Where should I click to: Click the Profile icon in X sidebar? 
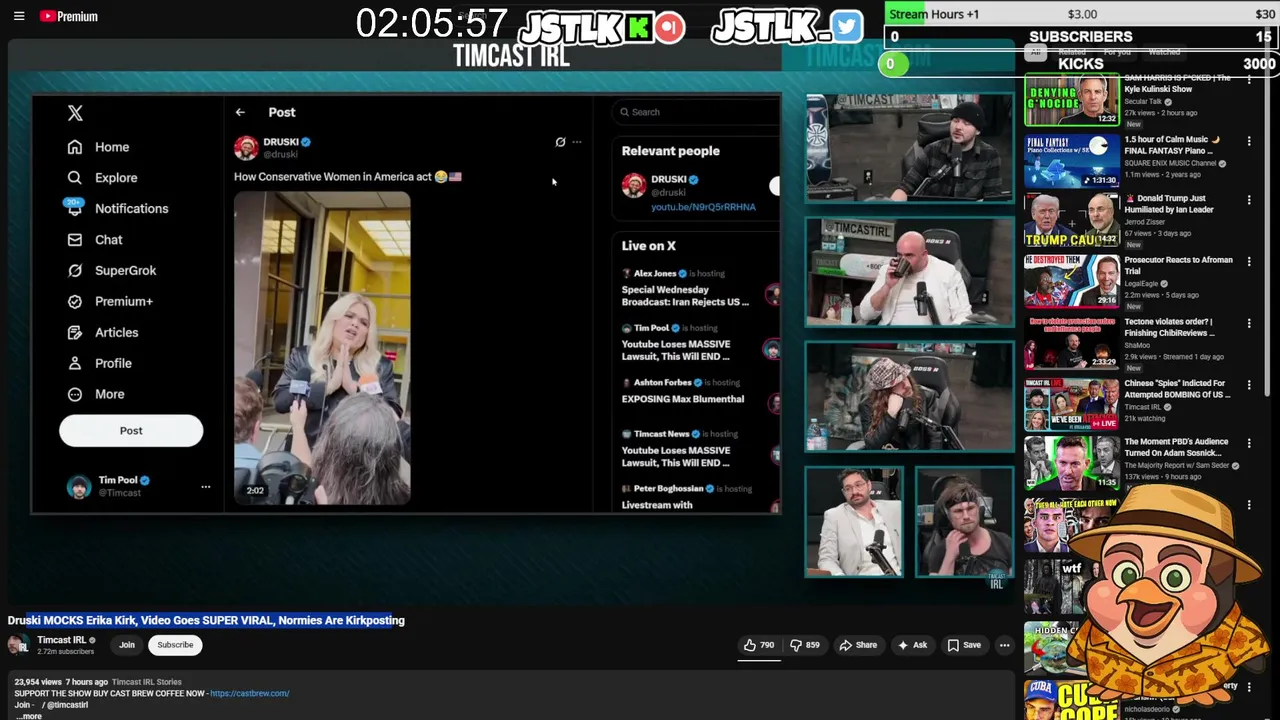click(x=75, y=364)
